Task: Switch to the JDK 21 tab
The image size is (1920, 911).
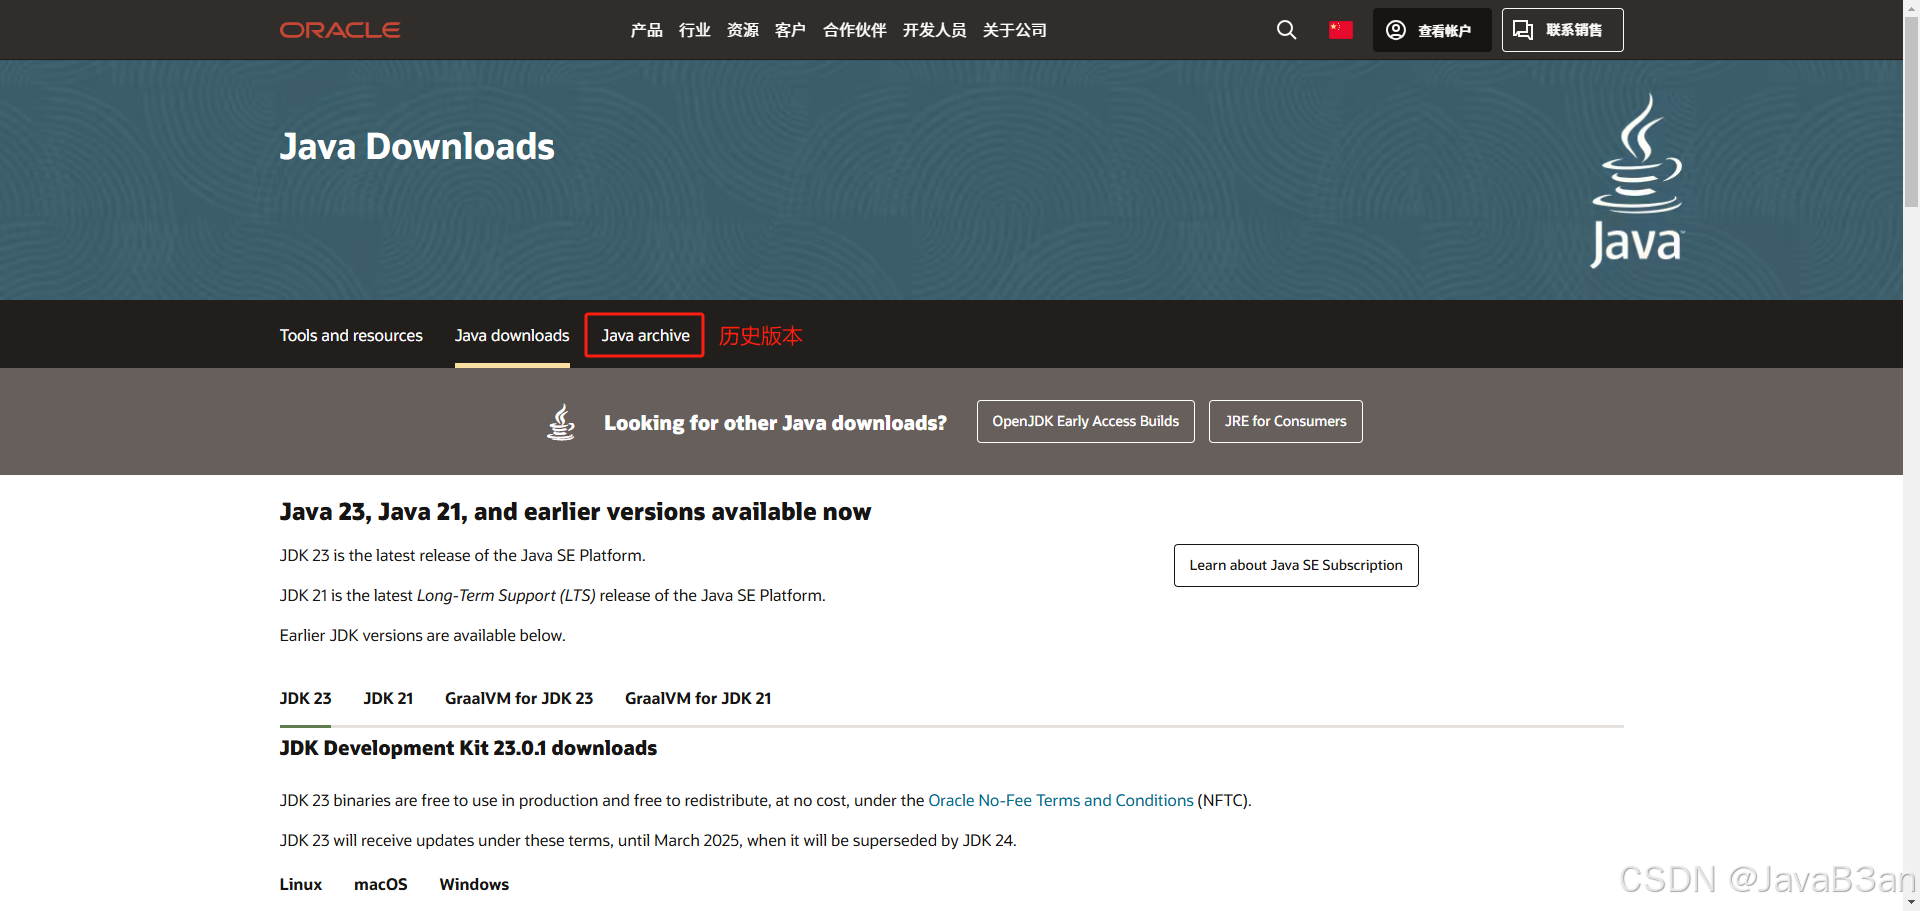Action: (x=388, y=698)
